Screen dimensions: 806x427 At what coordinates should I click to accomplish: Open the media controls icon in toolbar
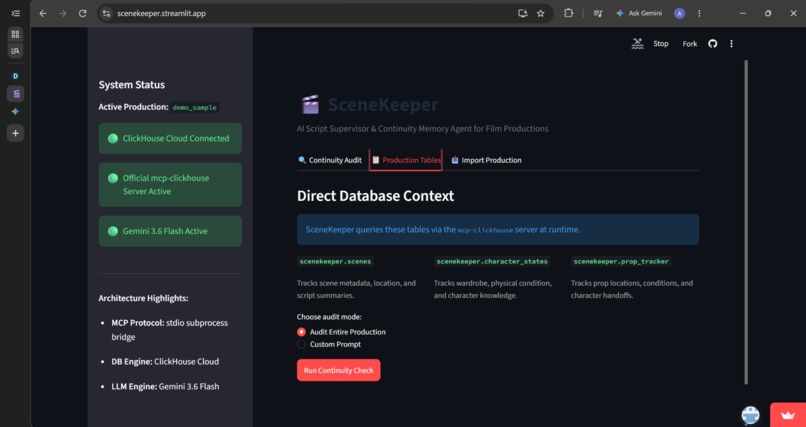pos(597,13)
